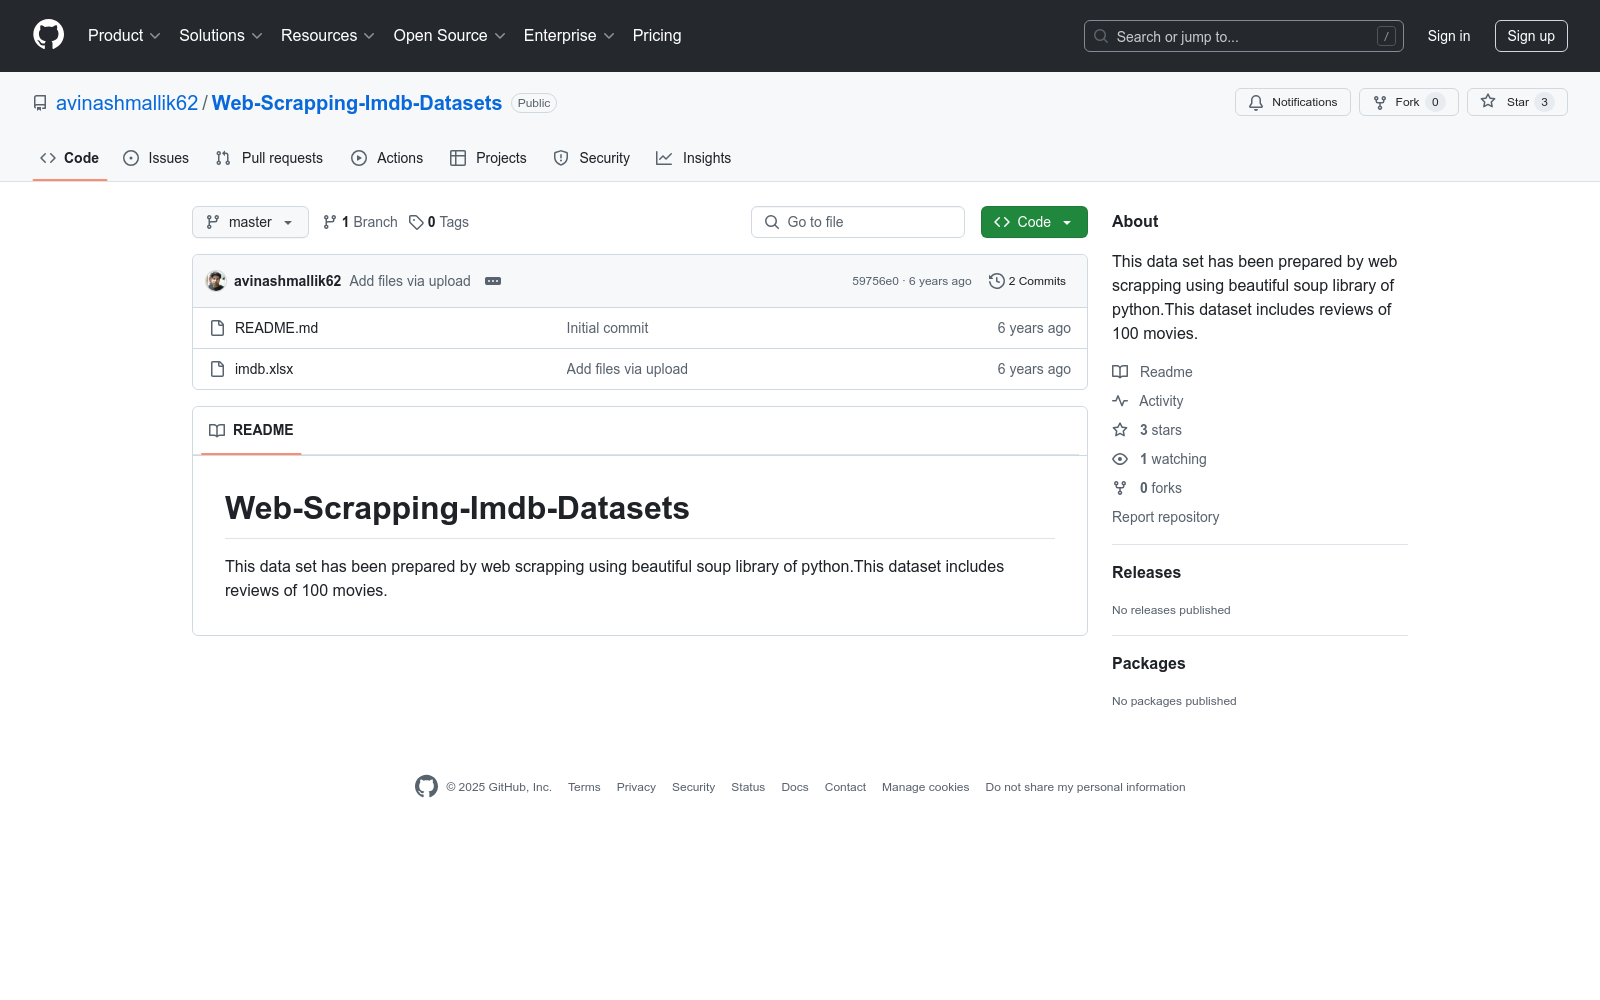Click the search magnifier icon in header

[1101, 36]
